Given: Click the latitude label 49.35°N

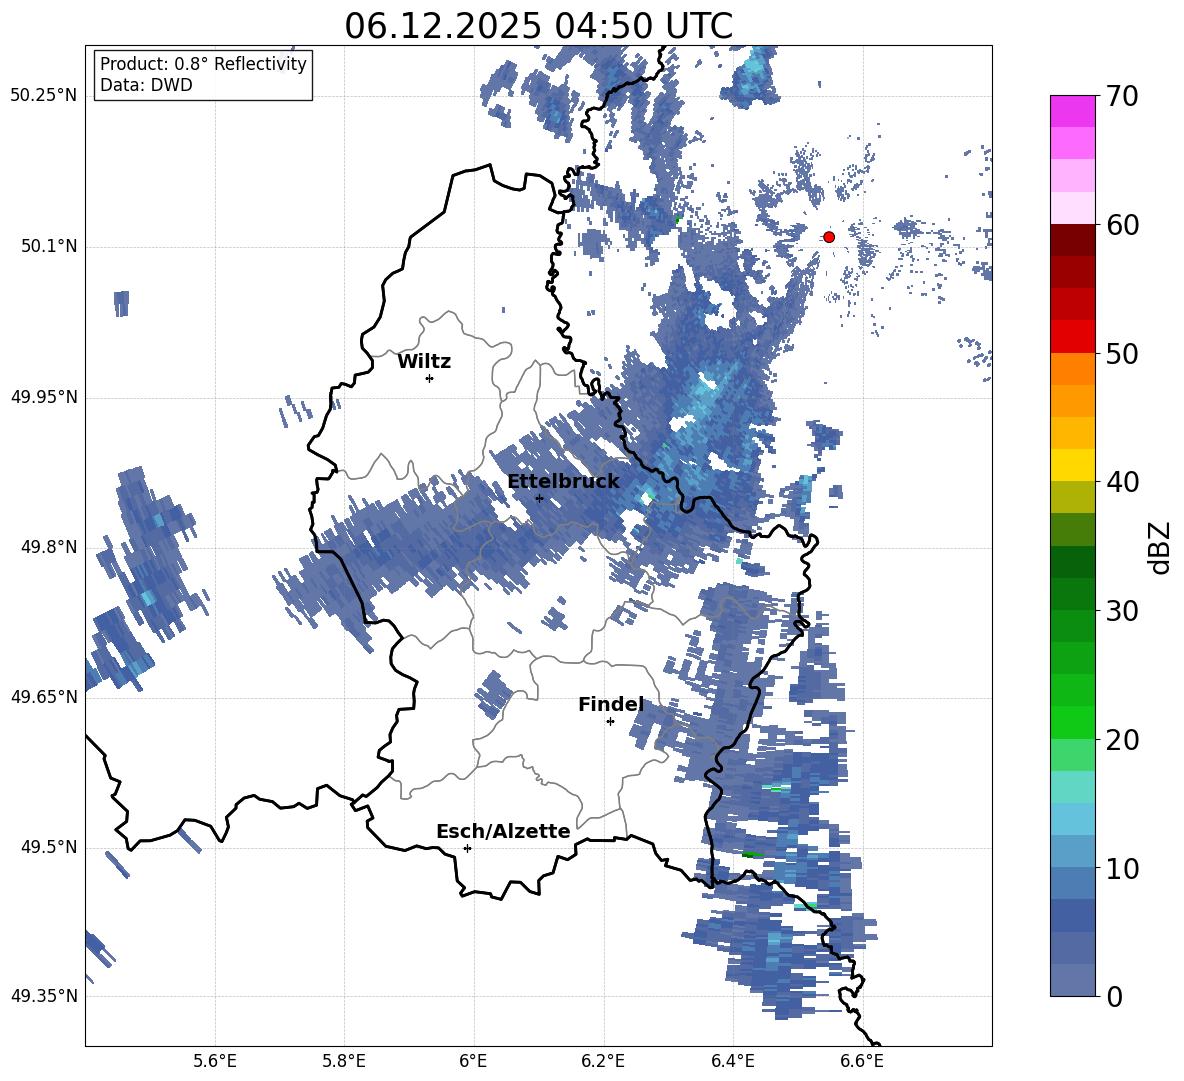Looking at the screenshot, I should (44, 996).
